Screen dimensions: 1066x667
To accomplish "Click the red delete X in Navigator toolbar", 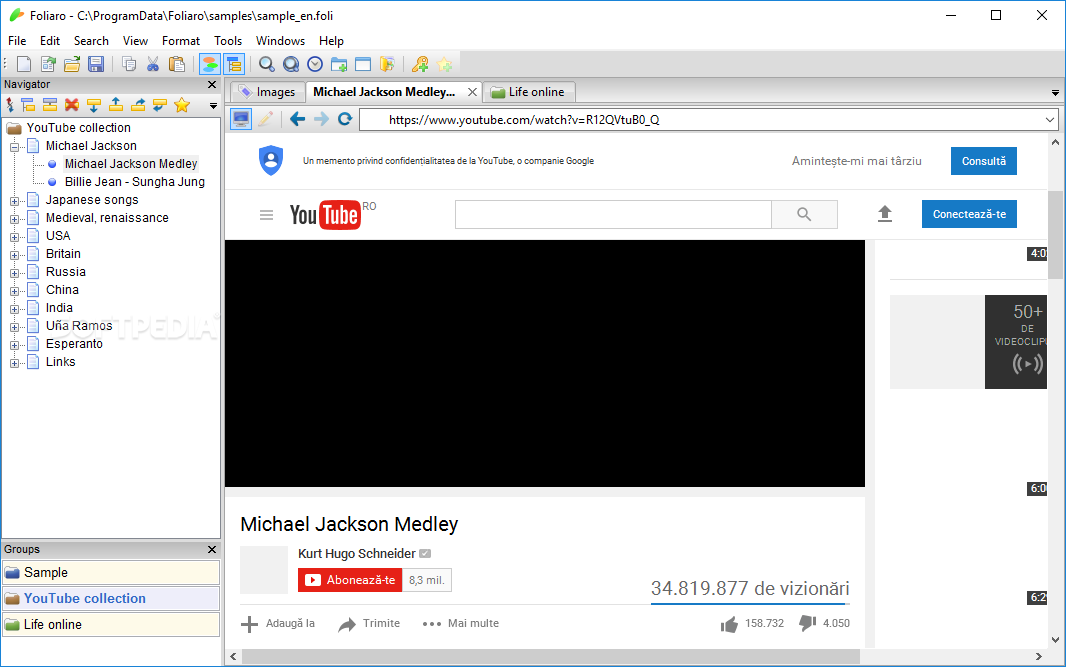I will [x=71, y=105].
